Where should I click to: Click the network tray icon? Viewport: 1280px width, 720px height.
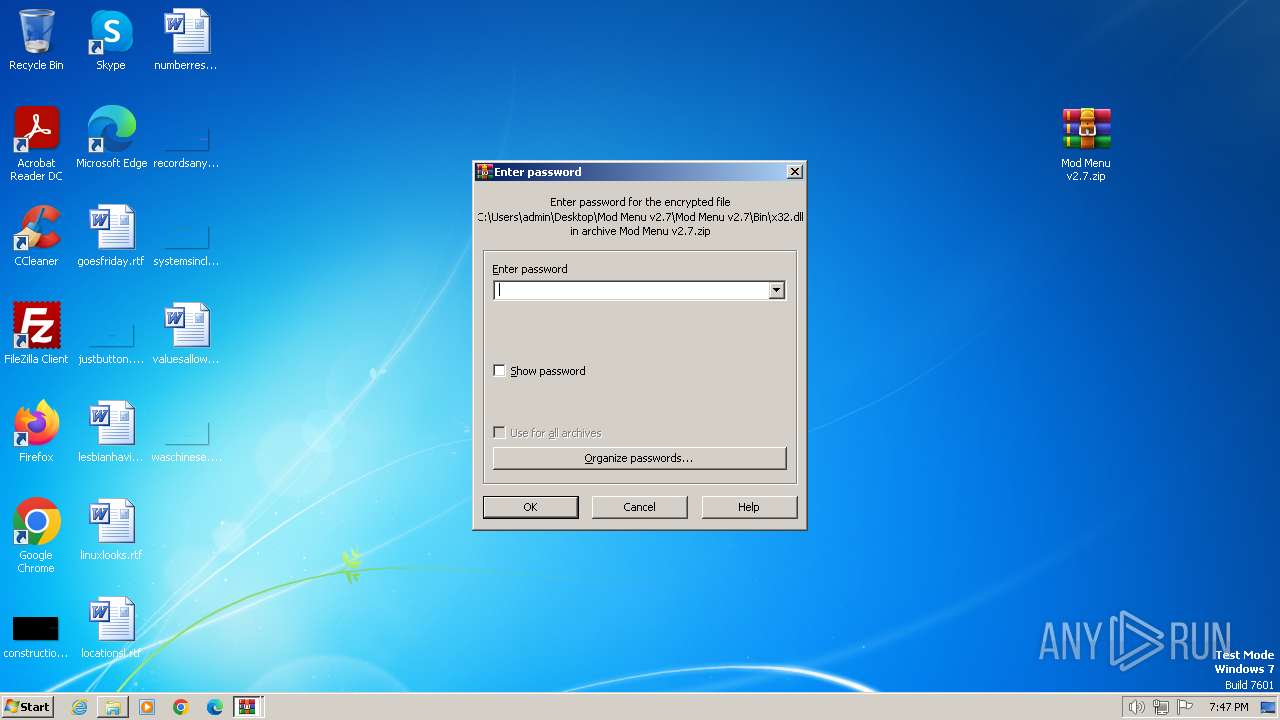coord(1160,707)
